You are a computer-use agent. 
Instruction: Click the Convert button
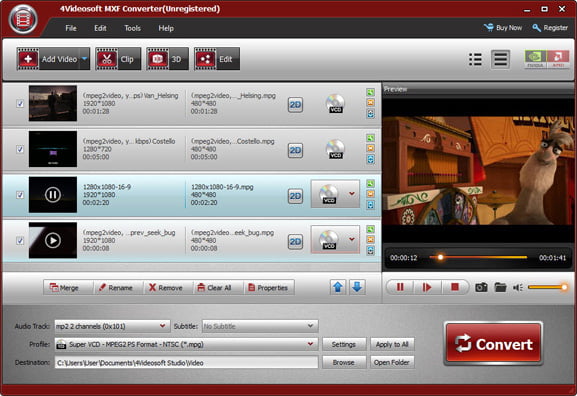[493, 344]
